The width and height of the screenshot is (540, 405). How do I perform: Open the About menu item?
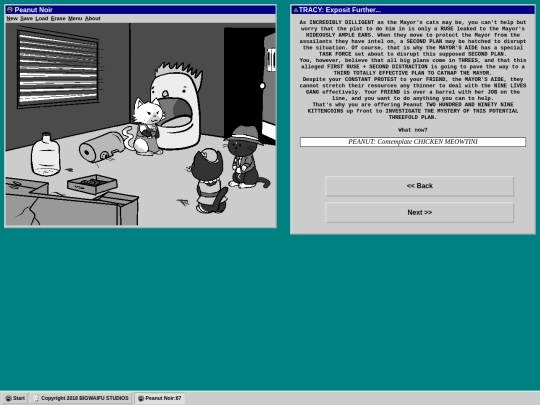tap(93, 19)
